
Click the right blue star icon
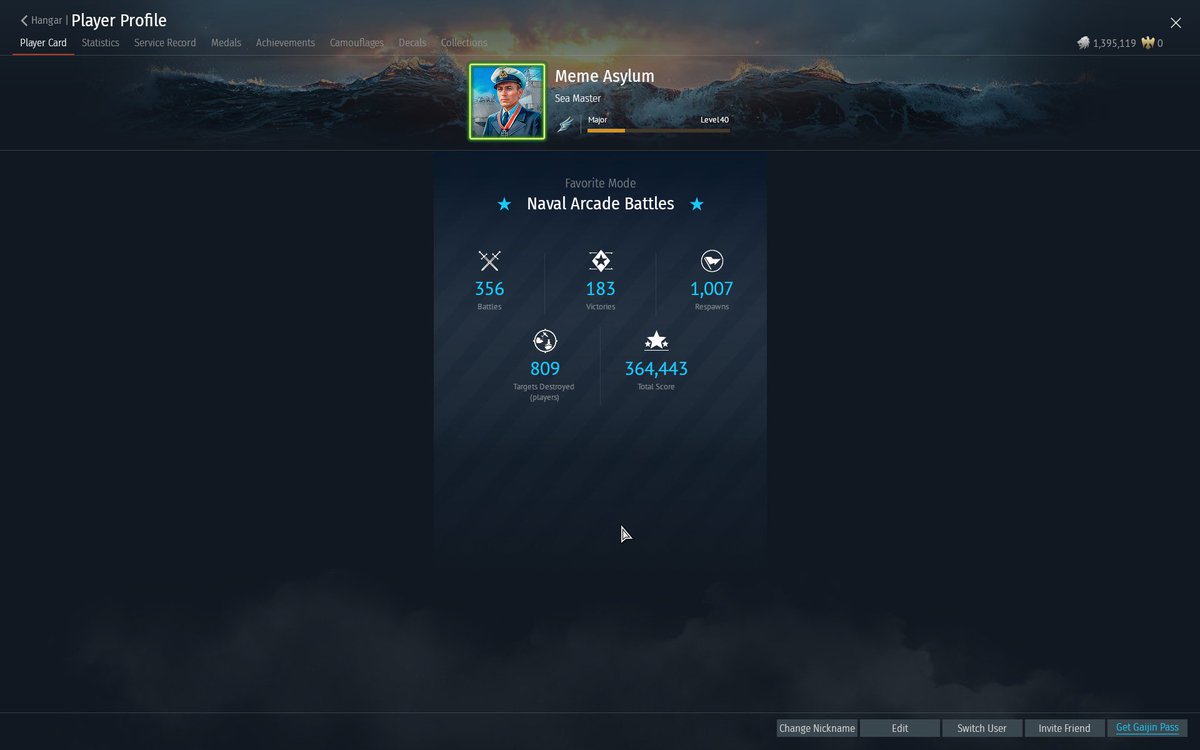pos(697,204)
